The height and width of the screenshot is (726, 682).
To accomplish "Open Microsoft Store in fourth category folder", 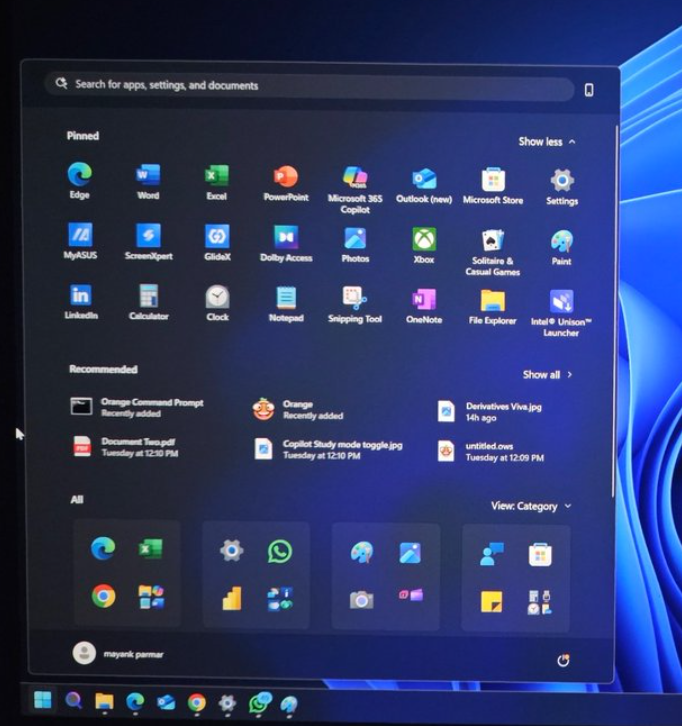I will pos(540,555).
